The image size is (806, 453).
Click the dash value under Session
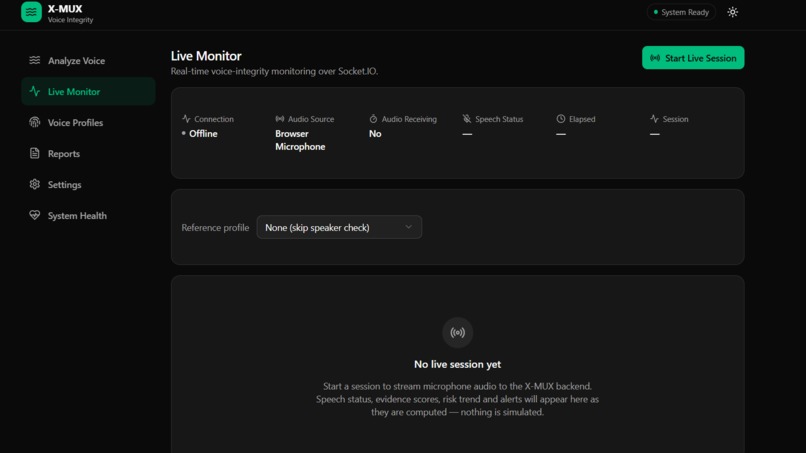pyautogui.click(x=654, y=134)
